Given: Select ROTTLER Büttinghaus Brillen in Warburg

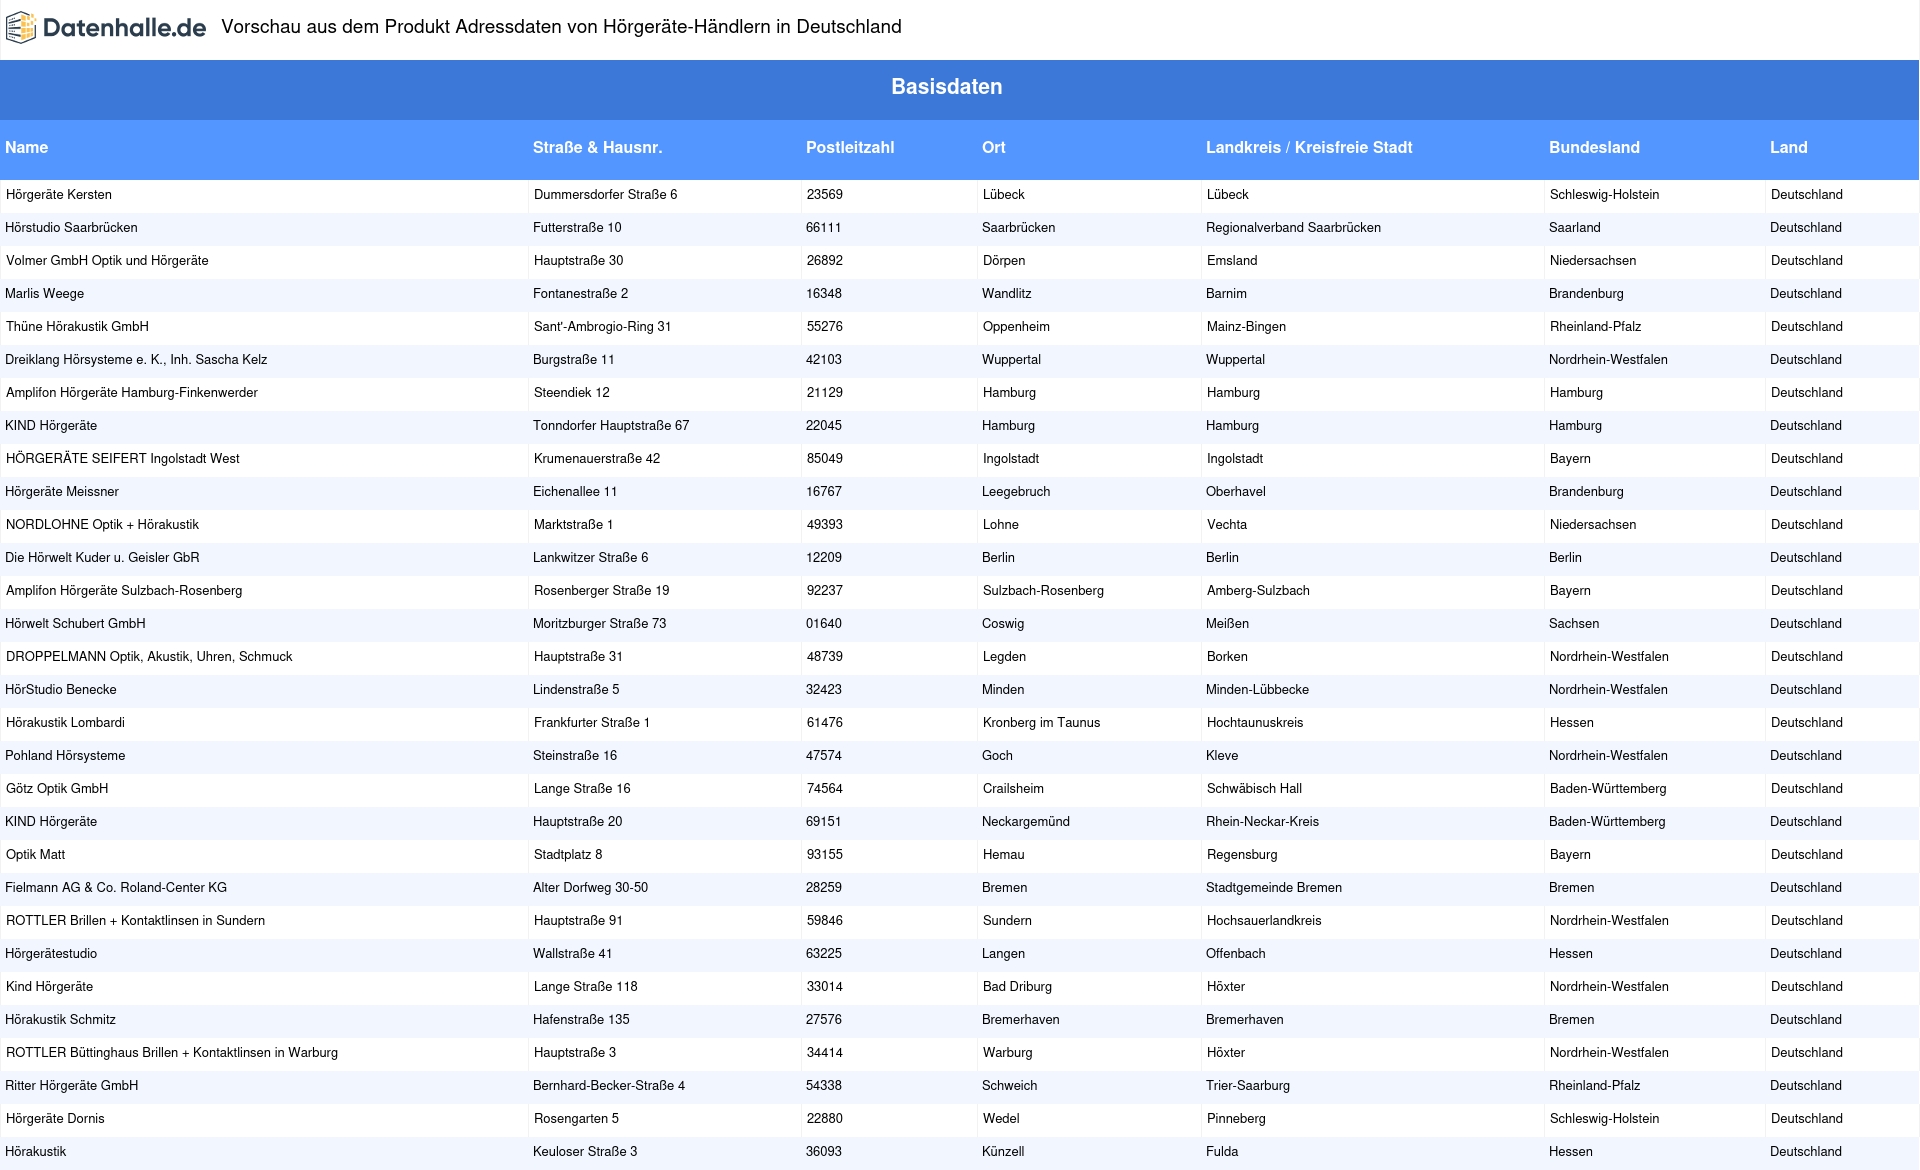Looking at the screenshot, I should pyautogui.click(x=172, y=1053).
